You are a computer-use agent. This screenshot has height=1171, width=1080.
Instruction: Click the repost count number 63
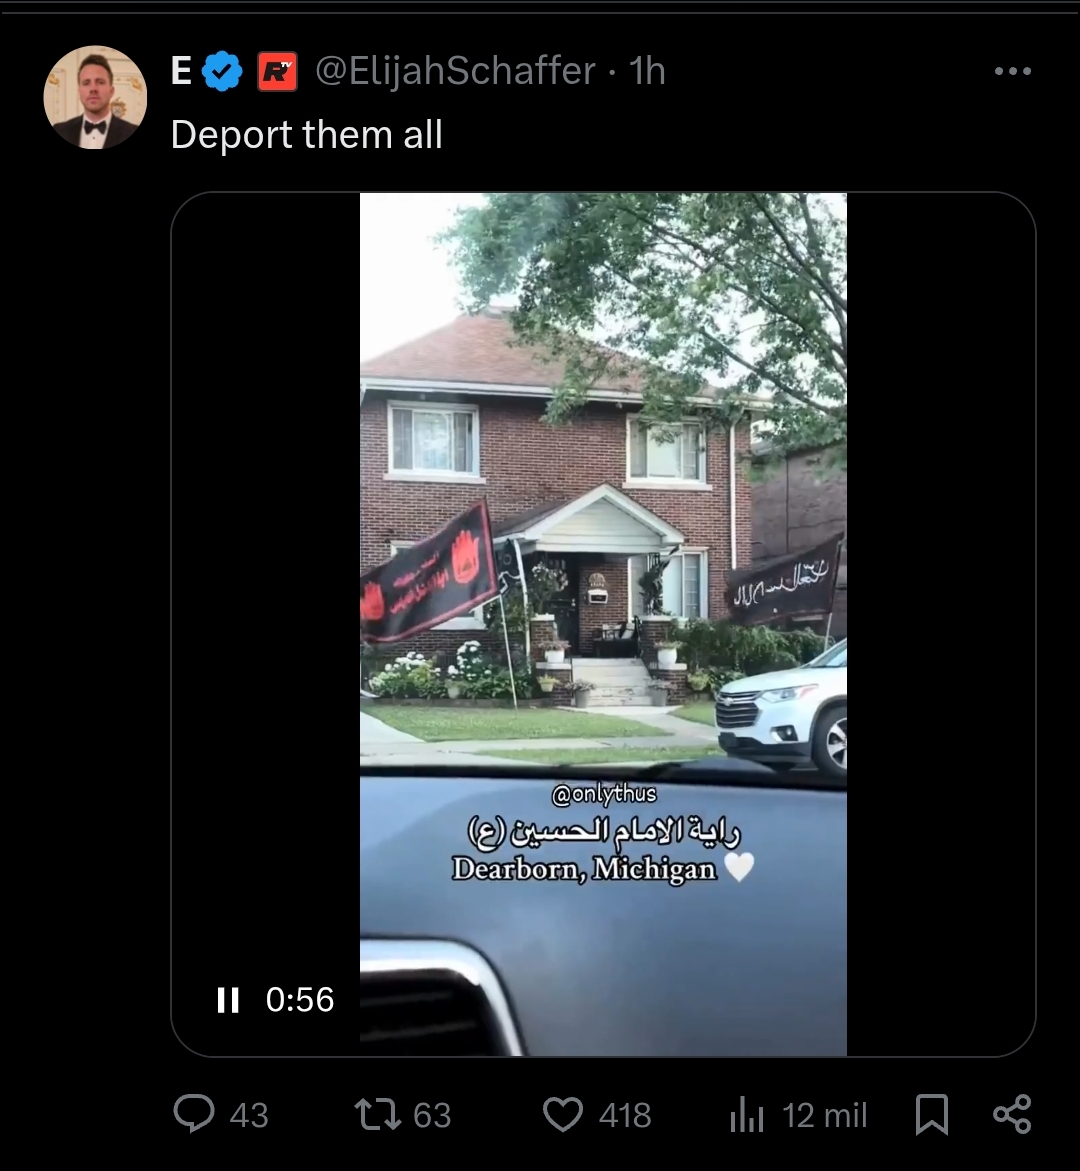[x=432, y=1116]
